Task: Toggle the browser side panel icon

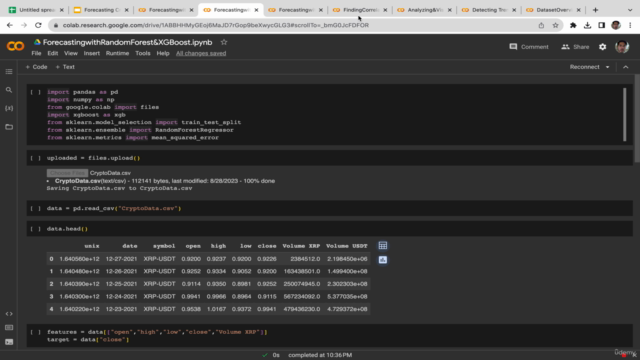Action: tap(602, 25)
